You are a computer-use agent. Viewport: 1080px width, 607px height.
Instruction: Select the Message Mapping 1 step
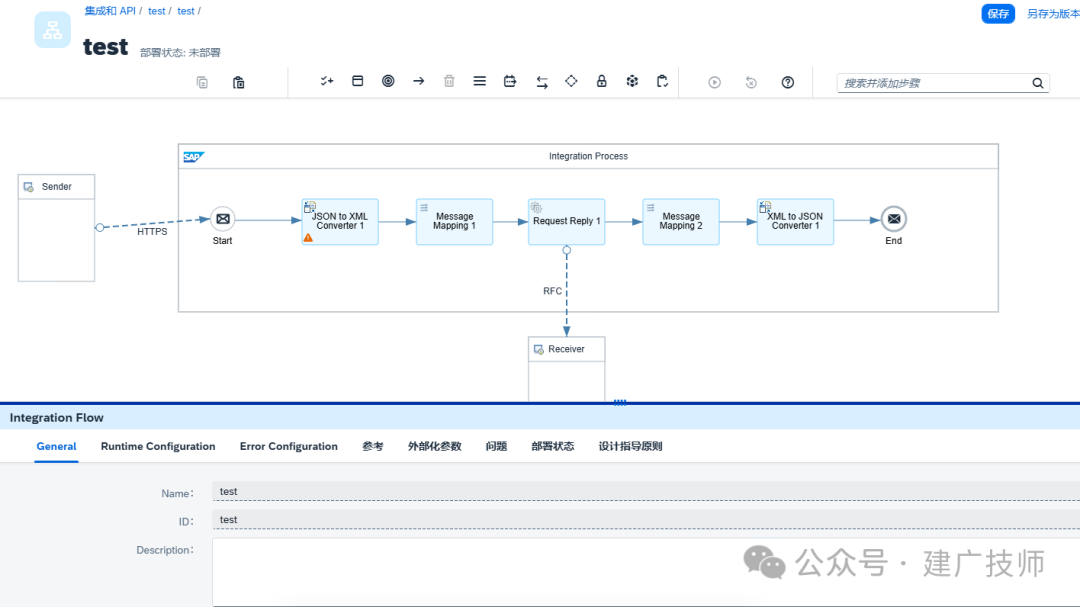(x=455, y=222)
